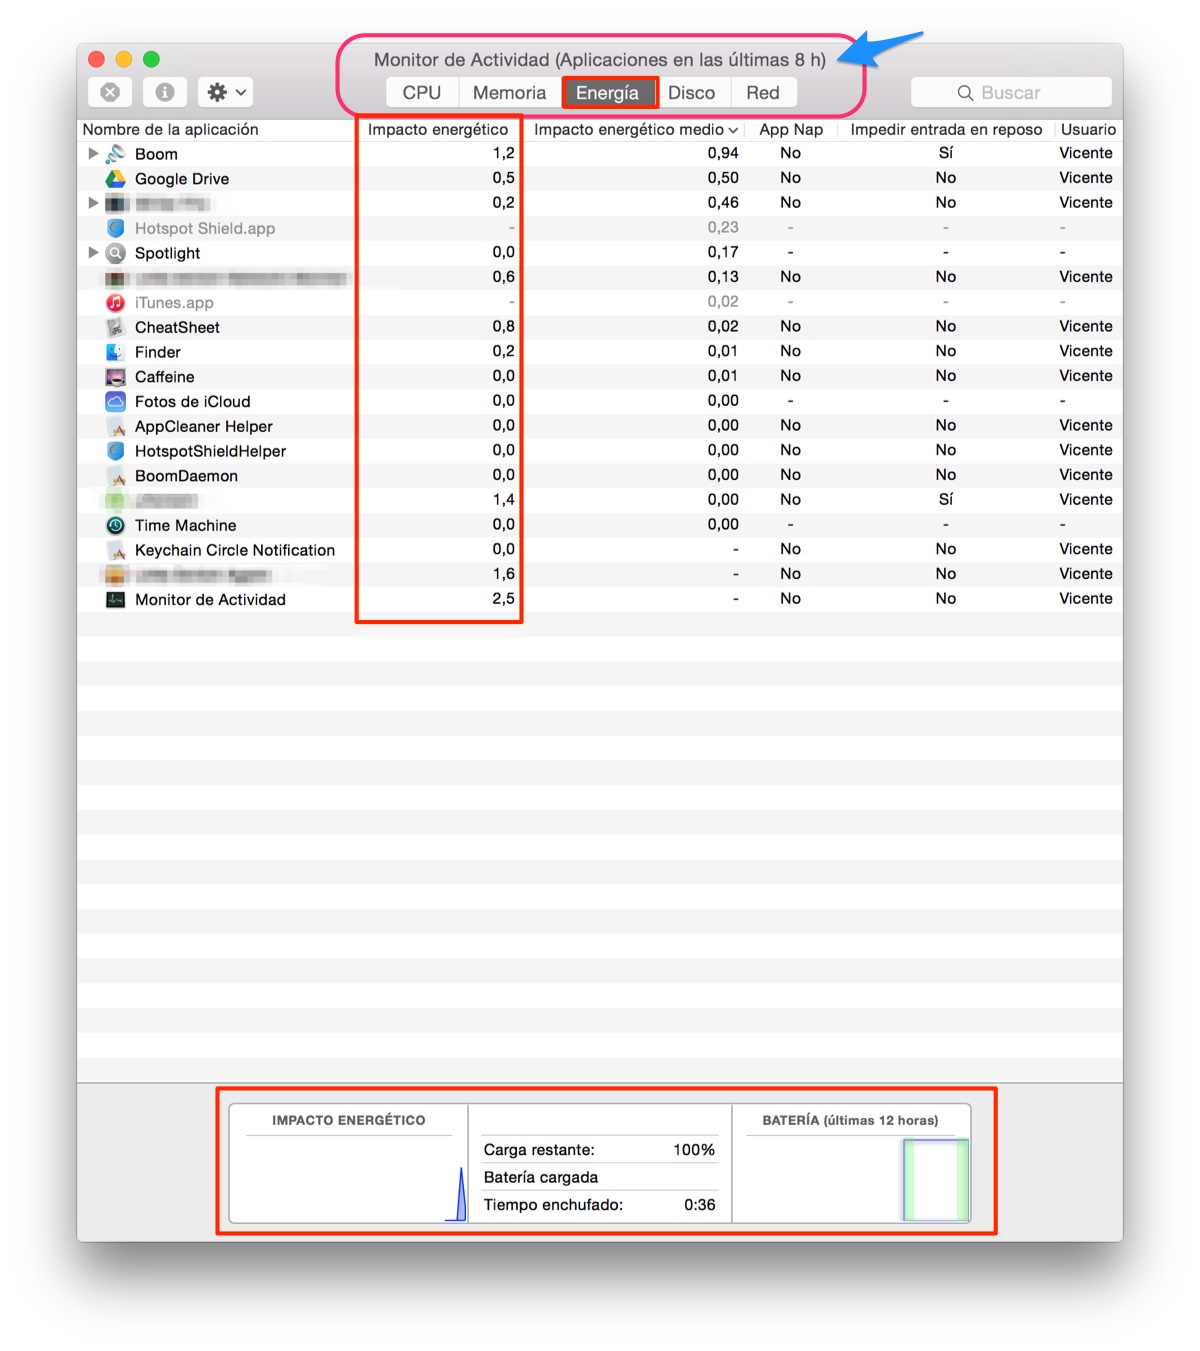The image size is (1200, 1351).
Task: Click the HotspotShieldHelper icon
Action: (x=116, y=451)
